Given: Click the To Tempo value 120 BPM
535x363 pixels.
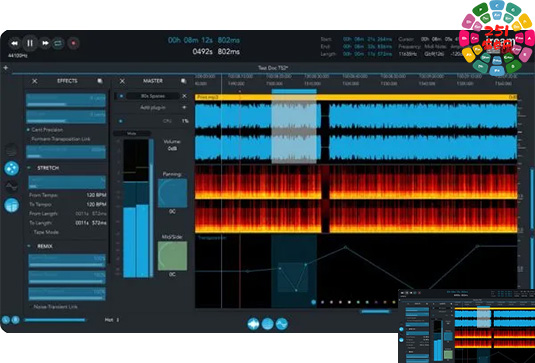Looking at the screenshot, I should [x=96, y=204].
